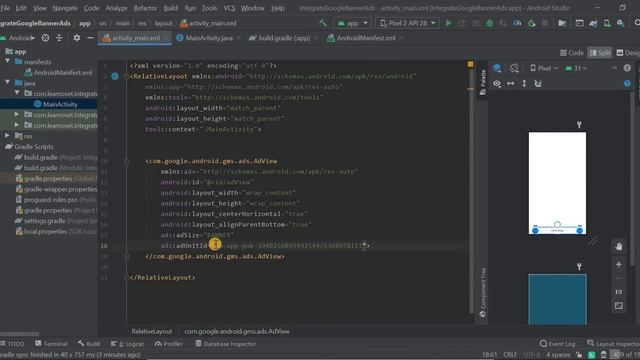Run the app with green play button
Viewport: 640px width, 360px height.
pyautogui.click(x=449, y=23)
